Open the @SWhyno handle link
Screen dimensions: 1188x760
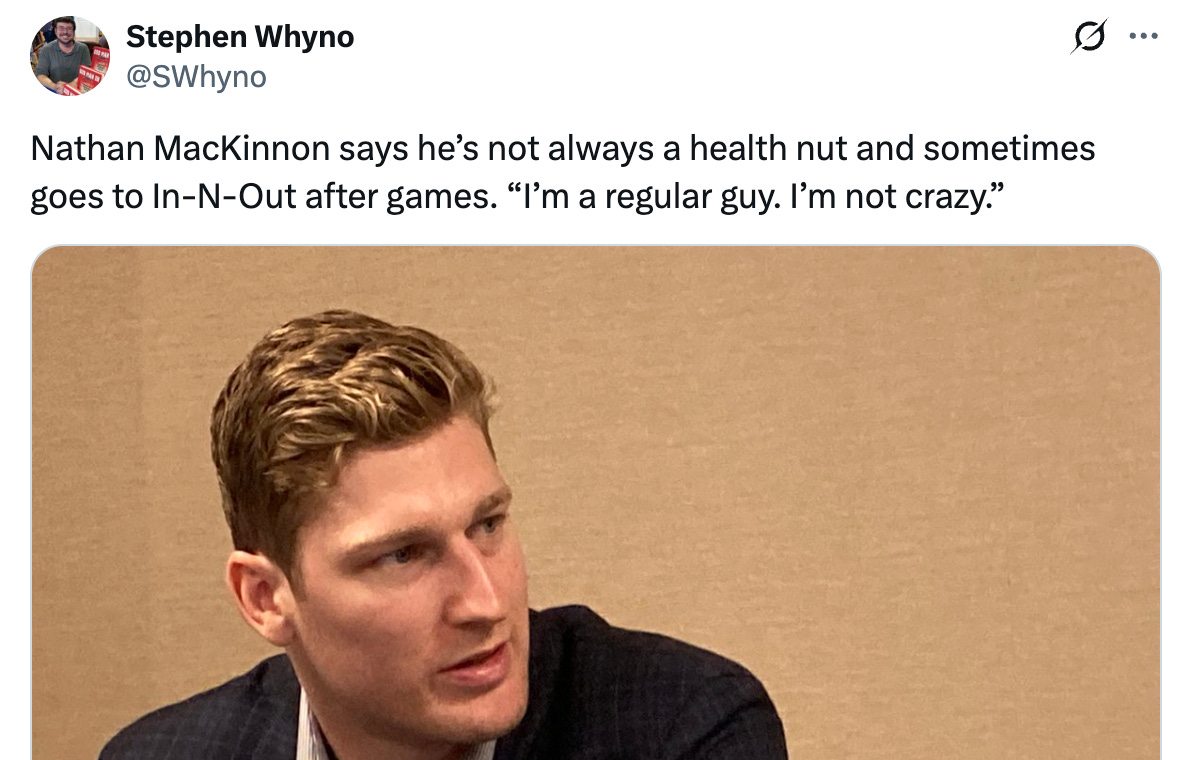(x=196, y=77)
